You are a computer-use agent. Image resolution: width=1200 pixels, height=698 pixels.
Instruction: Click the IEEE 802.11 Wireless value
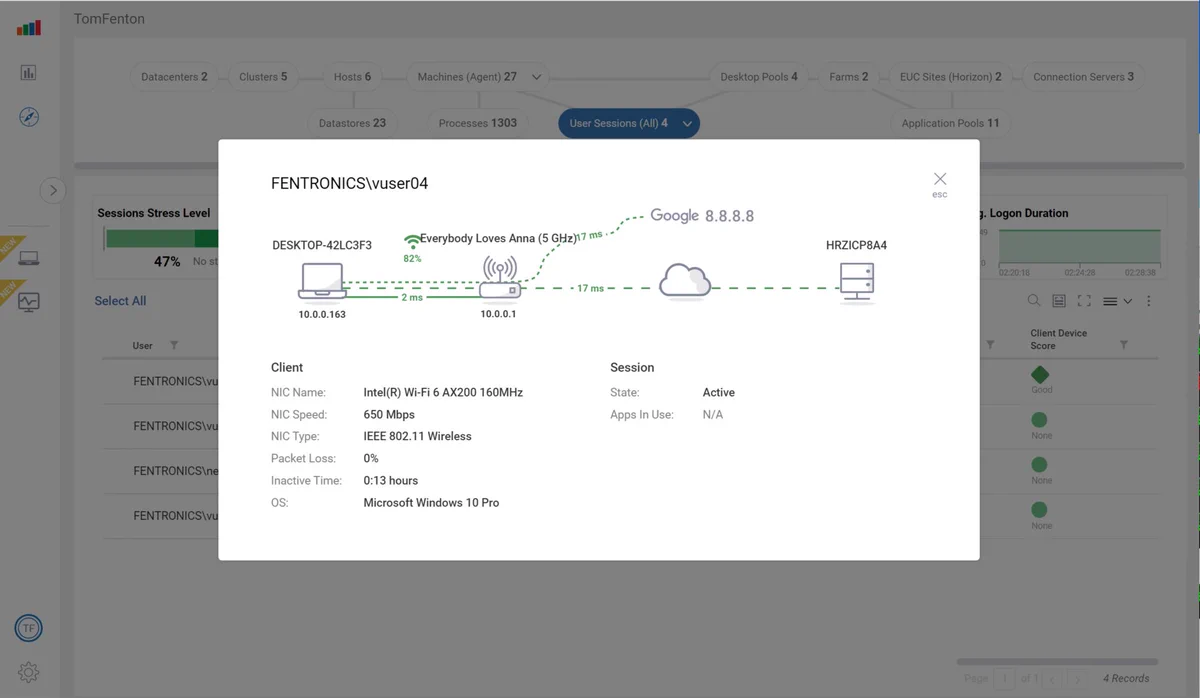417,436
